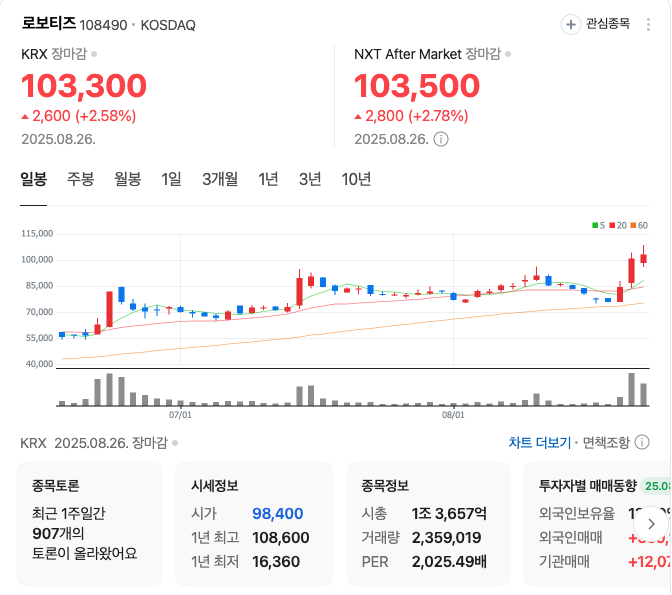The width and height of the screenshot is (672, 595).
Task: Switch to 월봉 monthly chart tab
Action: [x=128, y=179]
